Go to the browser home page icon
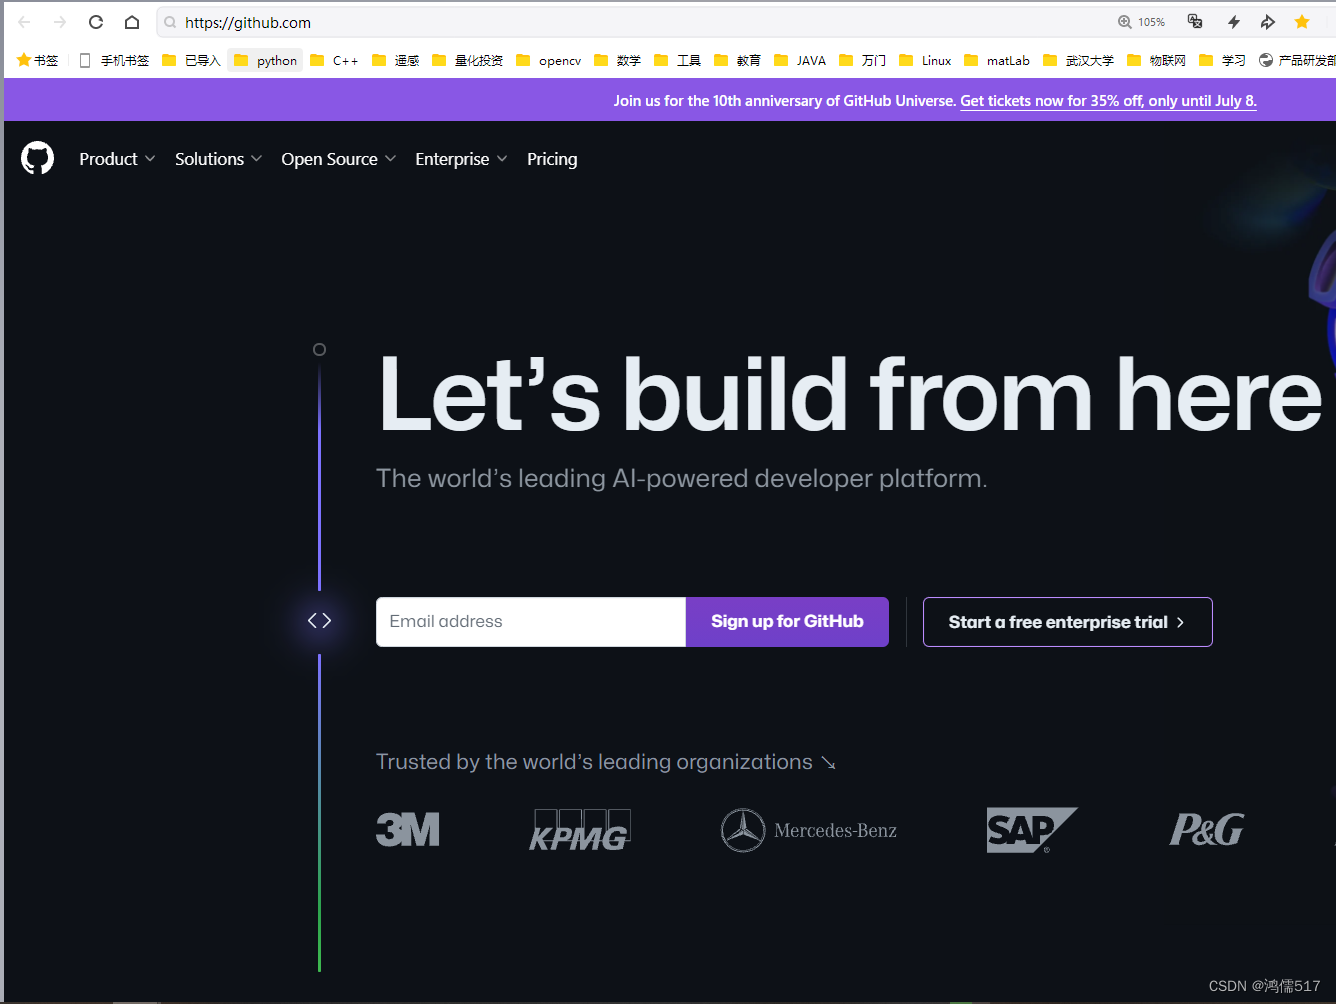 tap(132, 22)
